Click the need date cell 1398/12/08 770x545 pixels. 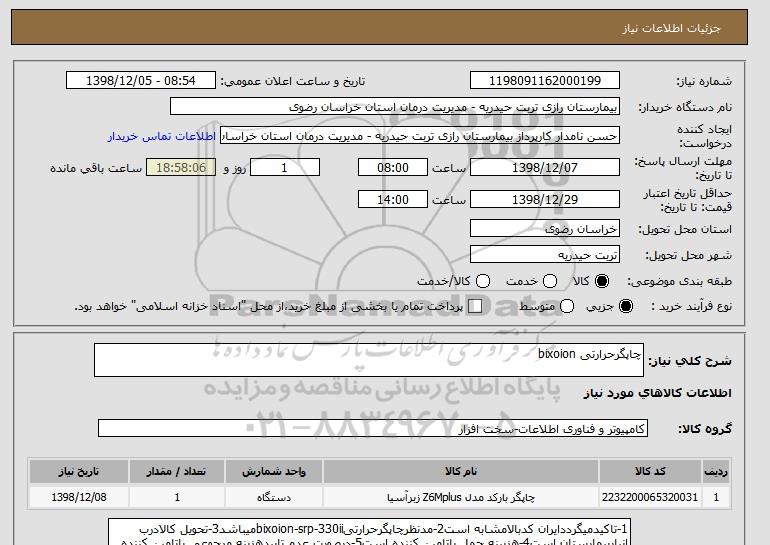[79, 497]
